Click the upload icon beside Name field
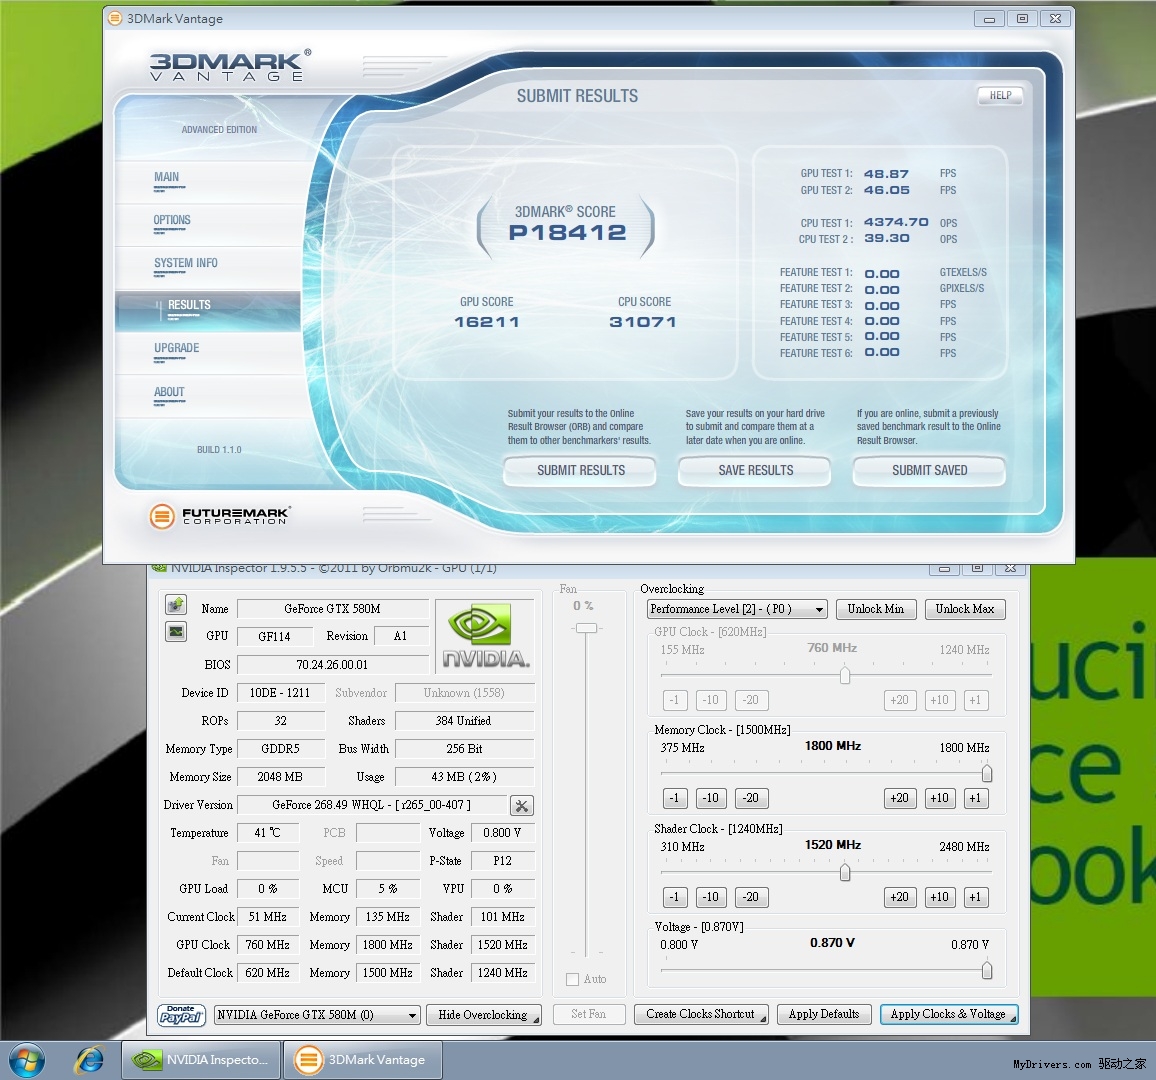1156x1080 pixels. (x=176, y=605)
